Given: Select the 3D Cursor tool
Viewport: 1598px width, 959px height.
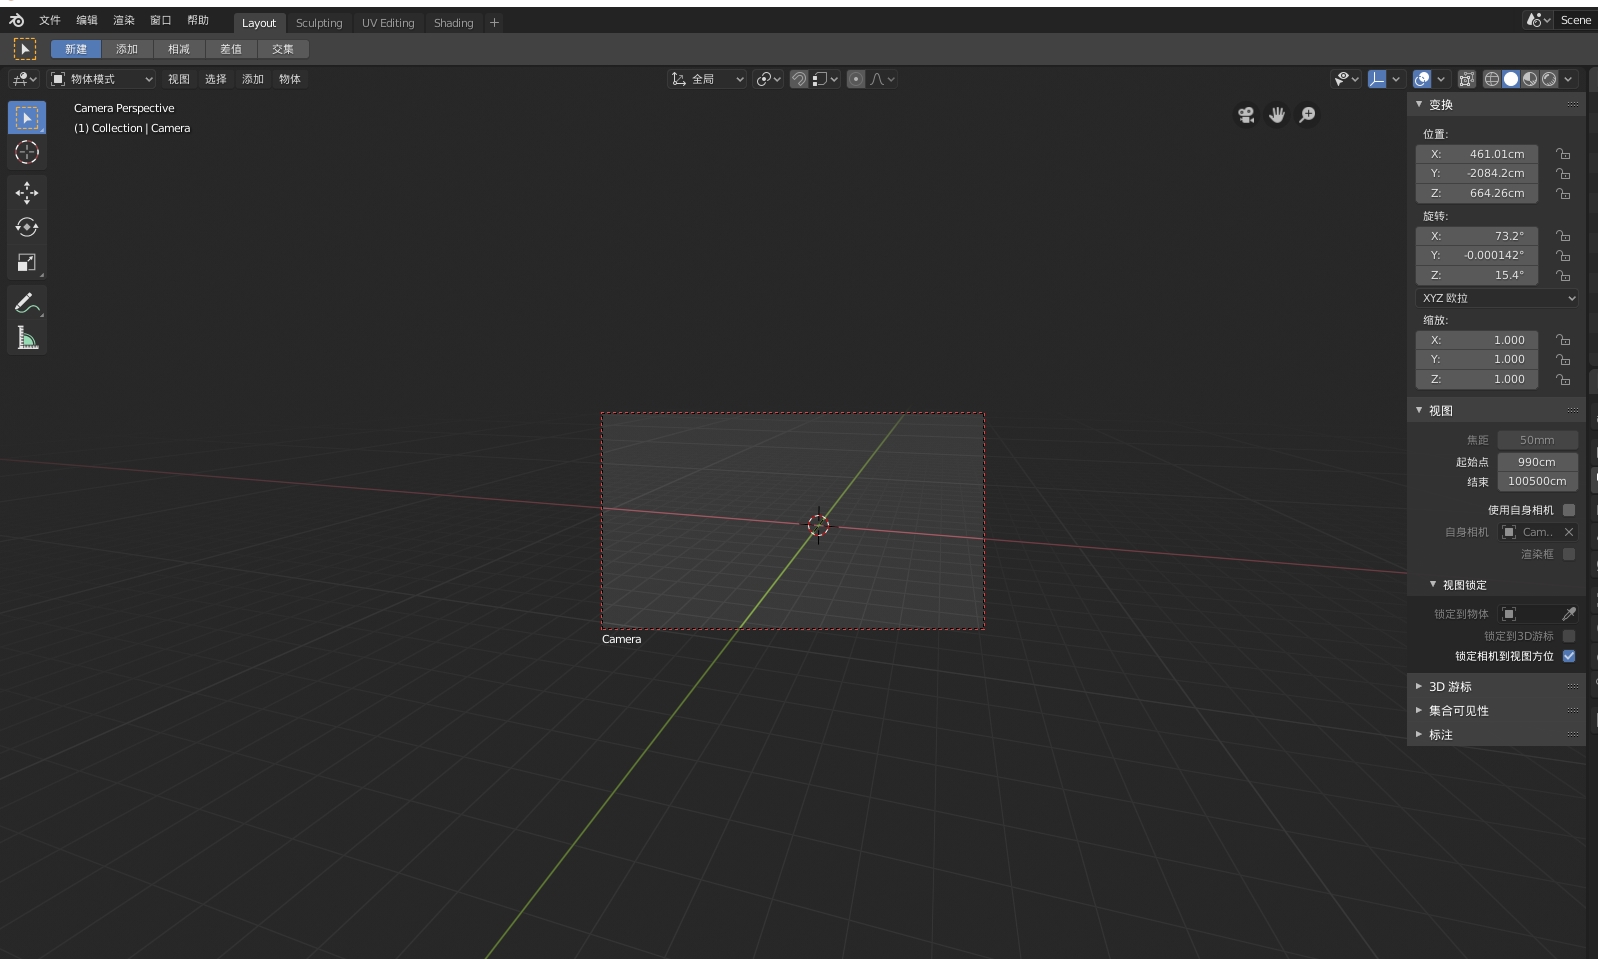Looking at the screenshot, I should (27, 152).
